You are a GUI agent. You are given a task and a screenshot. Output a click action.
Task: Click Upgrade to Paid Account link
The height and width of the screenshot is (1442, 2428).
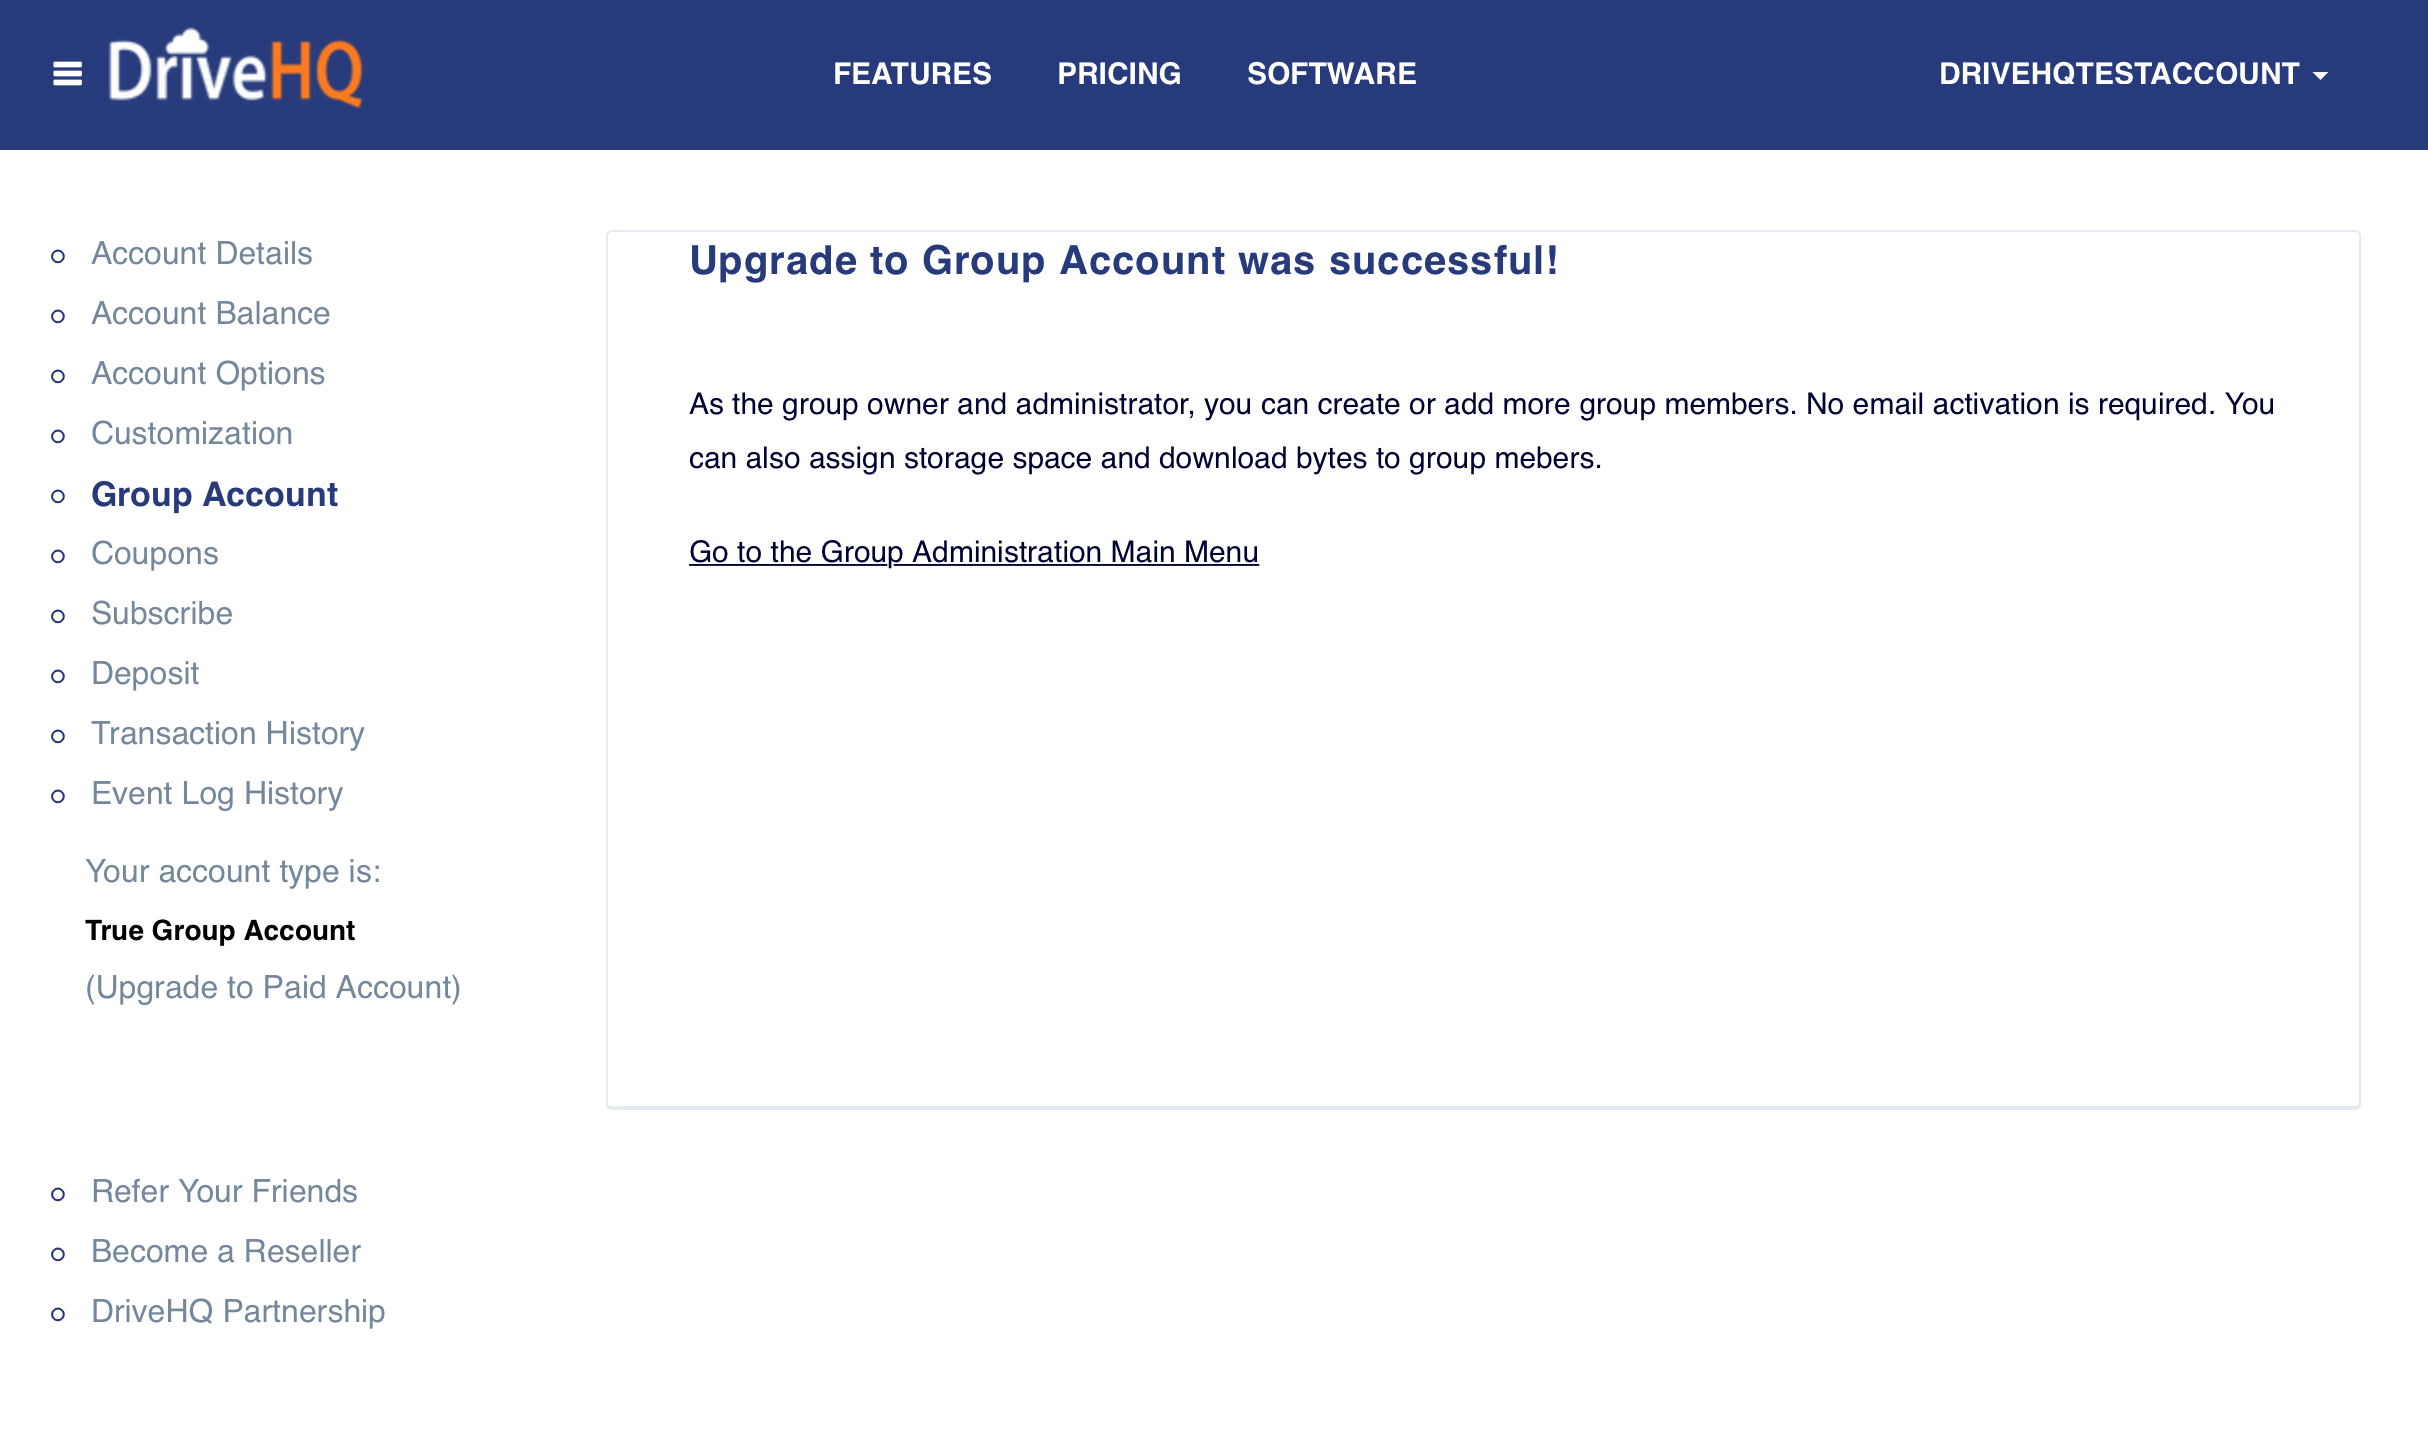[x=273, y=988]
